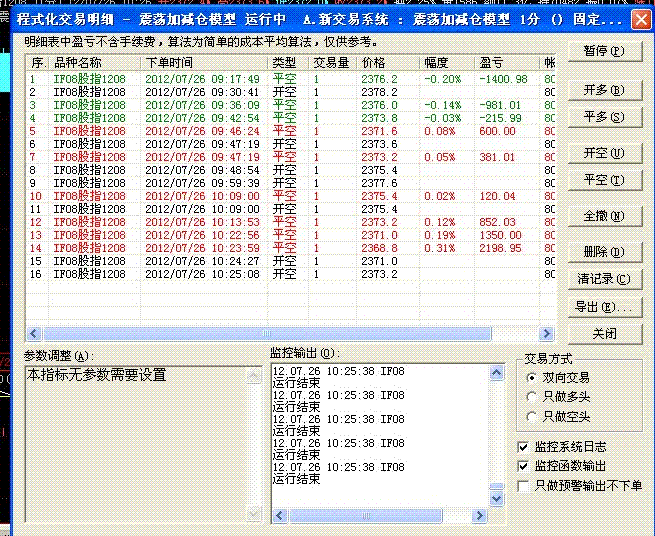The image size is (655, 536).
Task: Click the 参数调整 box down scroll arrow
Action: (254, 513)
